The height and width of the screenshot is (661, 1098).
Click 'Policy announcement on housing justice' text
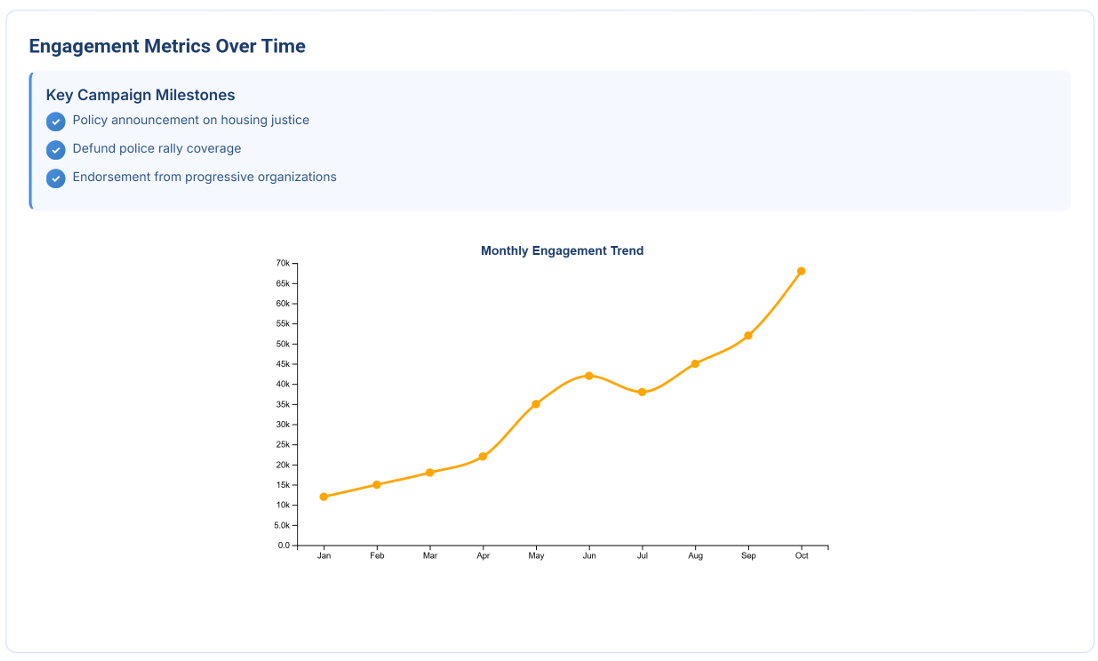(x=191, y=120)
